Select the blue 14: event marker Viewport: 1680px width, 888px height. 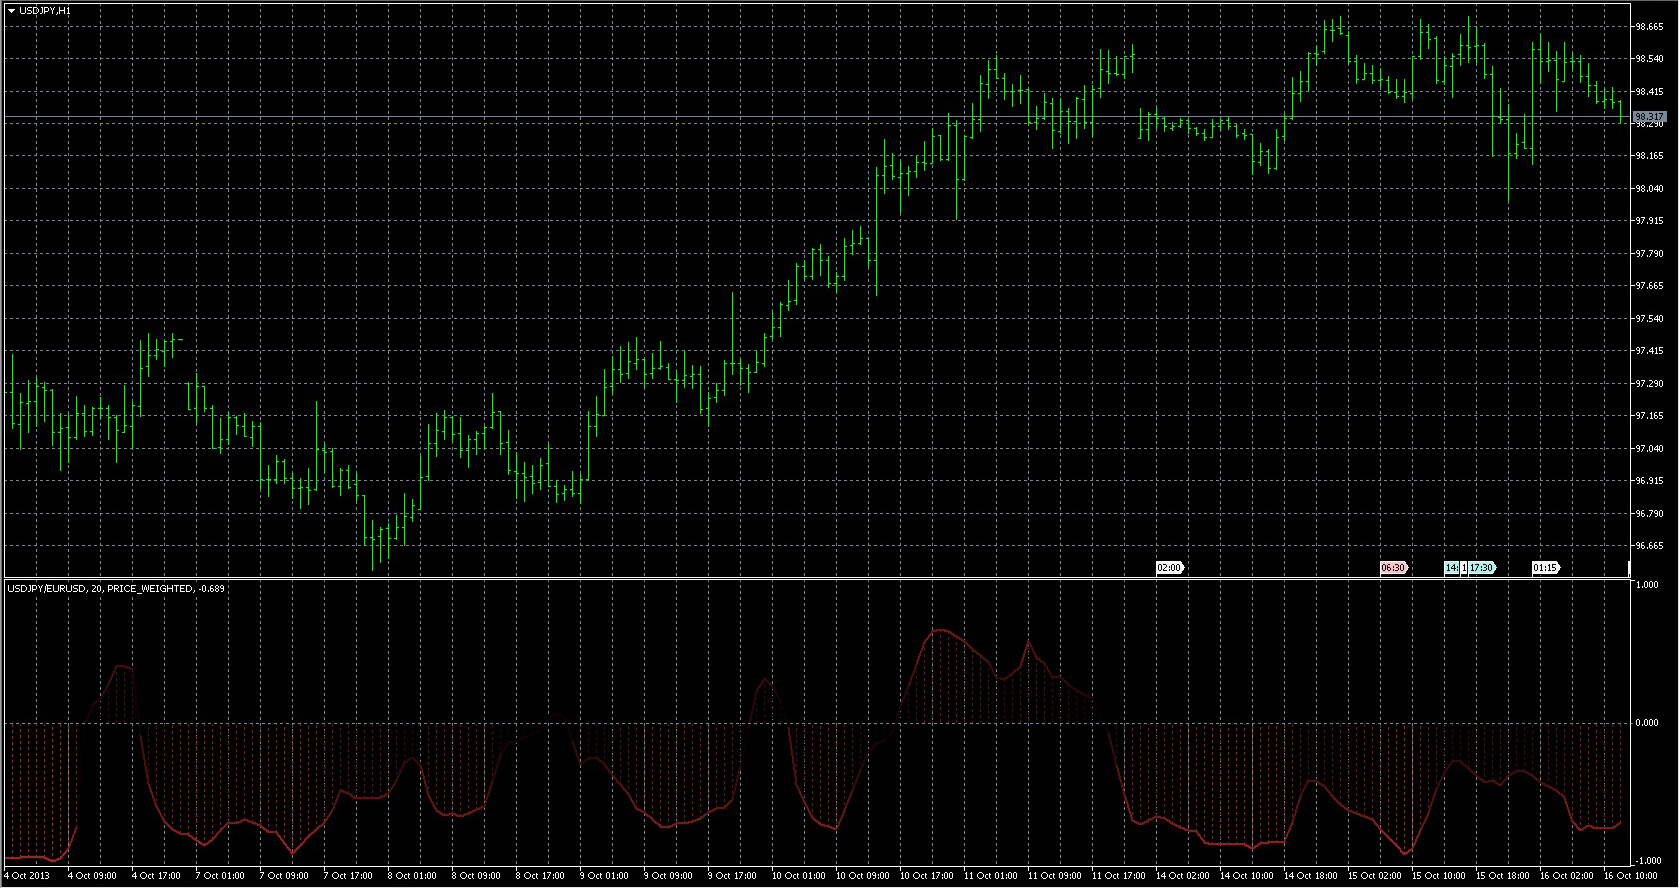1451,568
